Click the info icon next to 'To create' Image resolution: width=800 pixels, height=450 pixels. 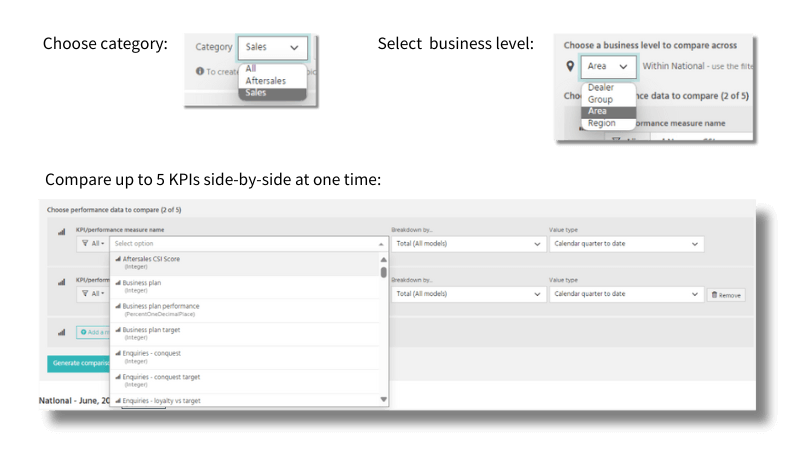(200, 71)
